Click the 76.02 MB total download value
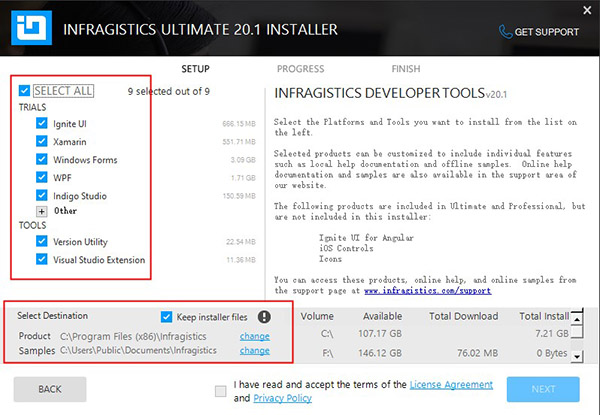Viewport: 600px width, 415px height. tap(478, 353)
